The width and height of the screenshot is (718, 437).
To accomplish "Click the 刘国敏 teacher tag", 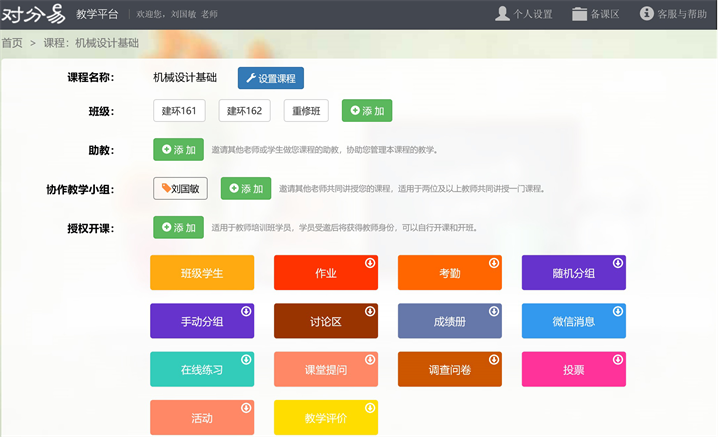I will click(180, 188).
